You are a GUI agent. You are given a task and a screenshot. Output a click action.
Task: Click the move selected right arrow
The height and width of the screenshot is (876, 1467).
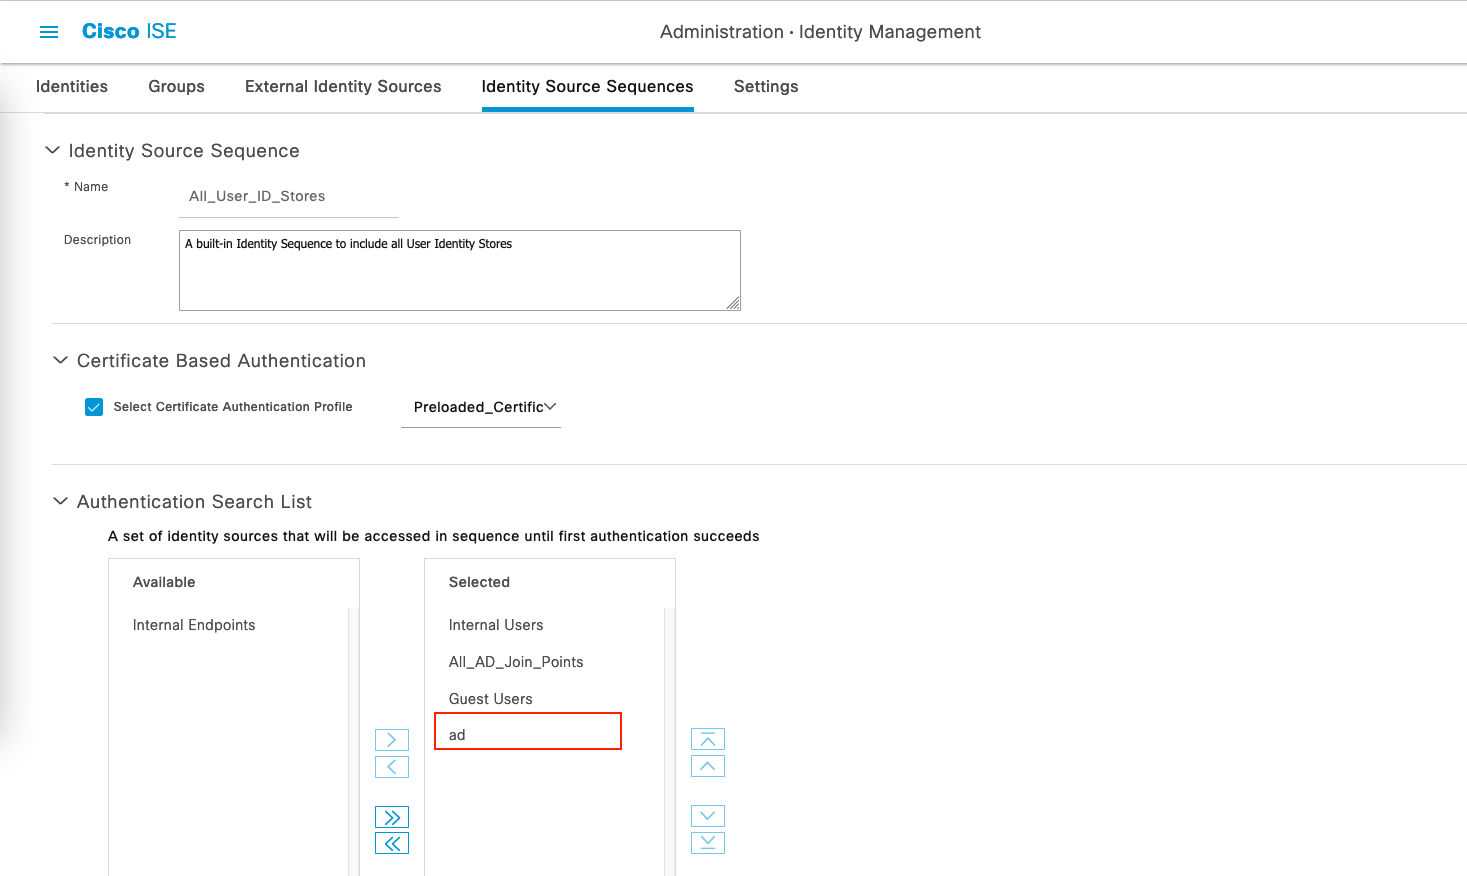[391, 740]
